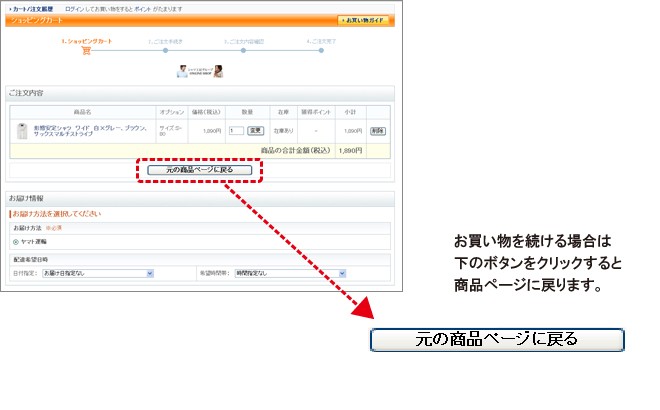Image resolution: width=660 pixels, height=410 pixels.
Task: Open the お届け日指定なし date dropdown
Action: (98, 274)
